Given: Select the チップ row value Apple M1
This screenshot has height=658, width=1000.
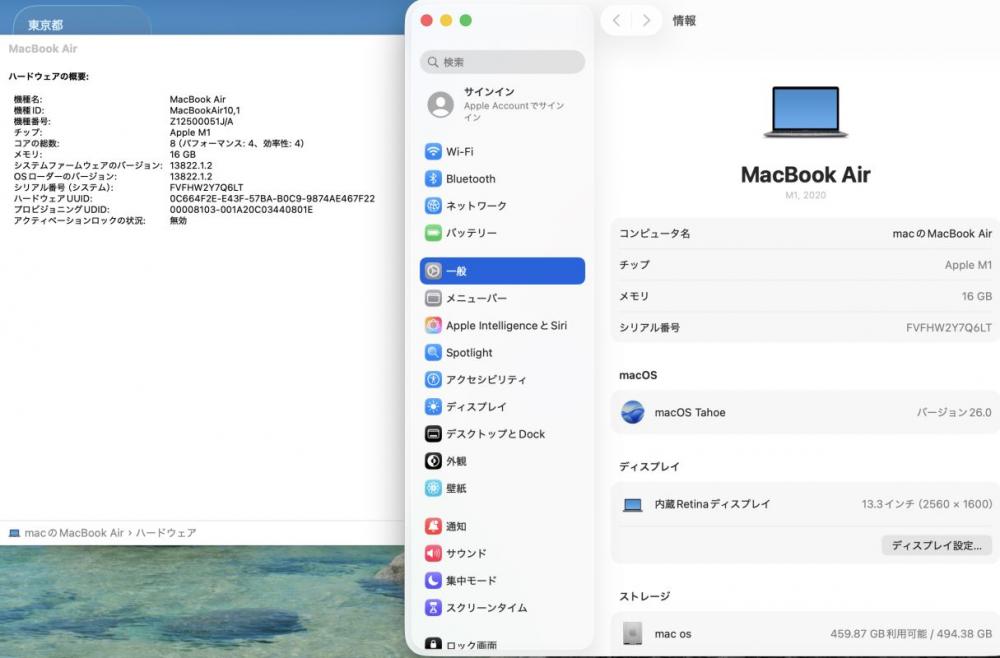Looking at the screenshot, I should (x=968, y=265).
